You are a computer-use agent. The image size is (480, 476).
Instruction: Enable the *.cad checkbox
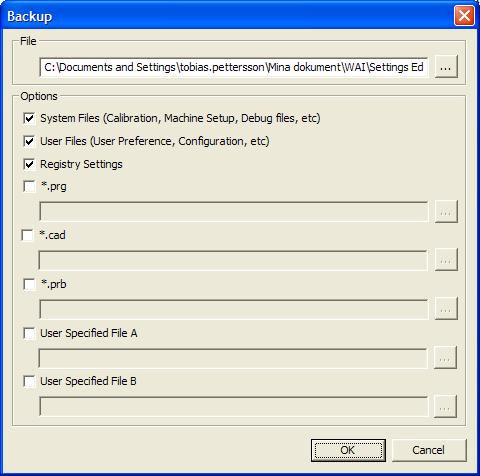click(x=27, y=235)
